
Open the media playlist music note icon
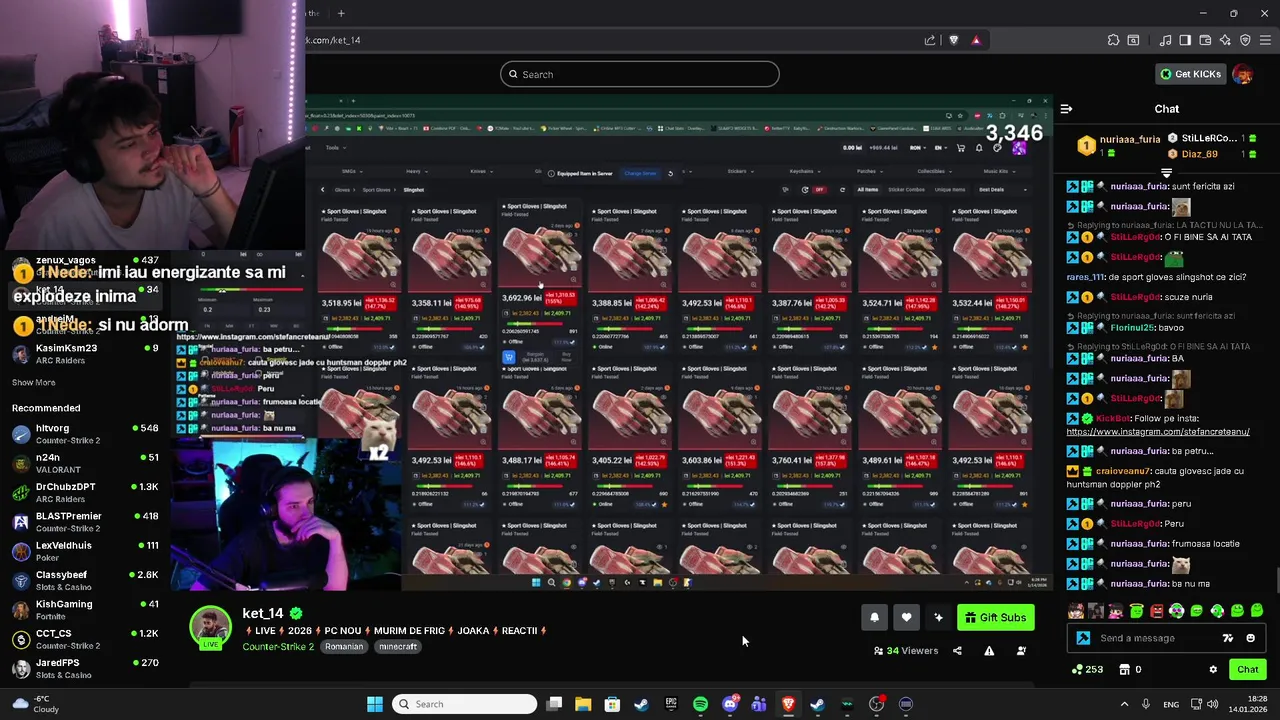pyautogui.click(x=1165, y=40)
